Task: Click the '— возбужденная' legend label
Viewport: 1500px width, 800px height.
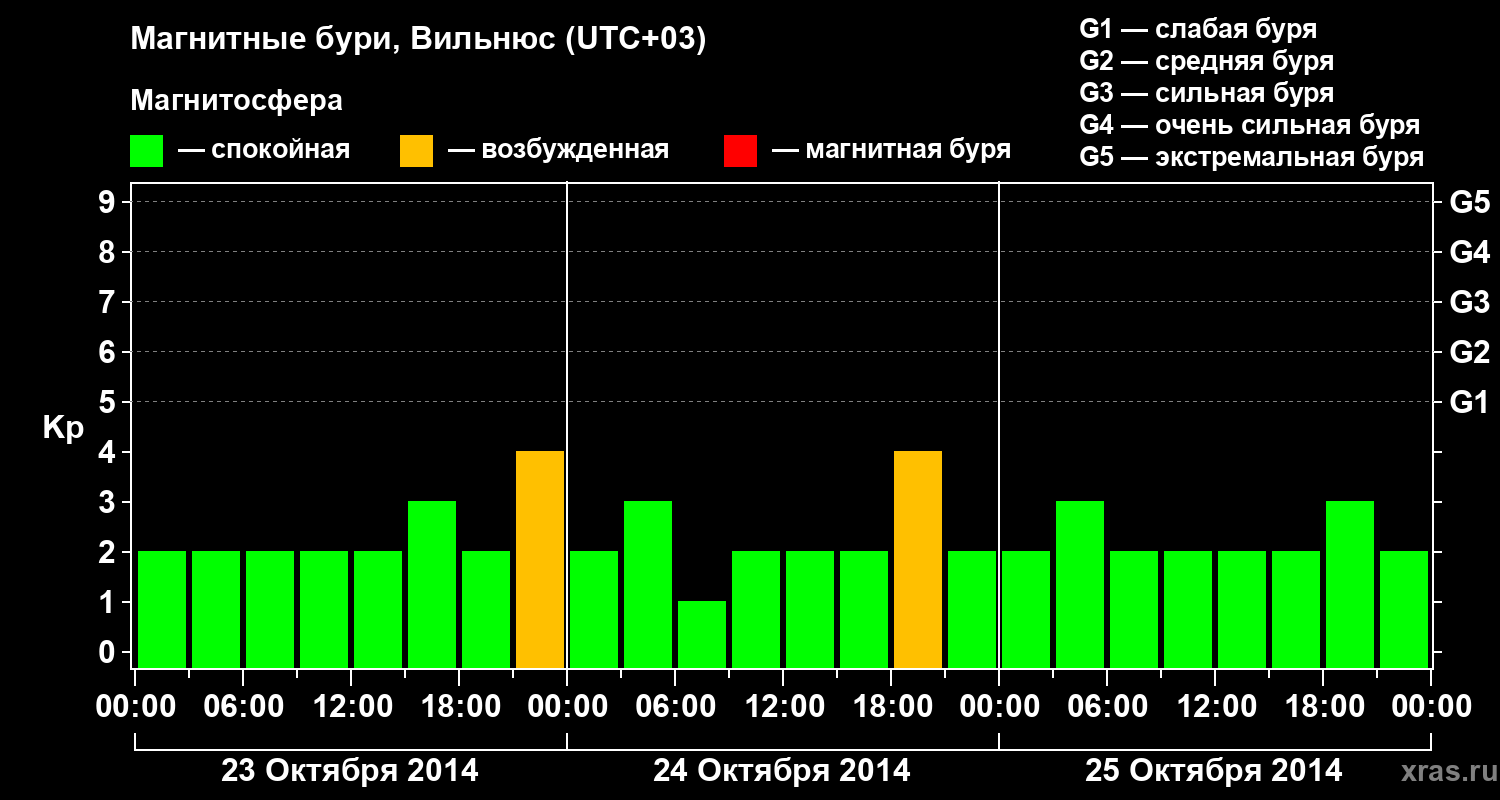Action: (558, 150)
